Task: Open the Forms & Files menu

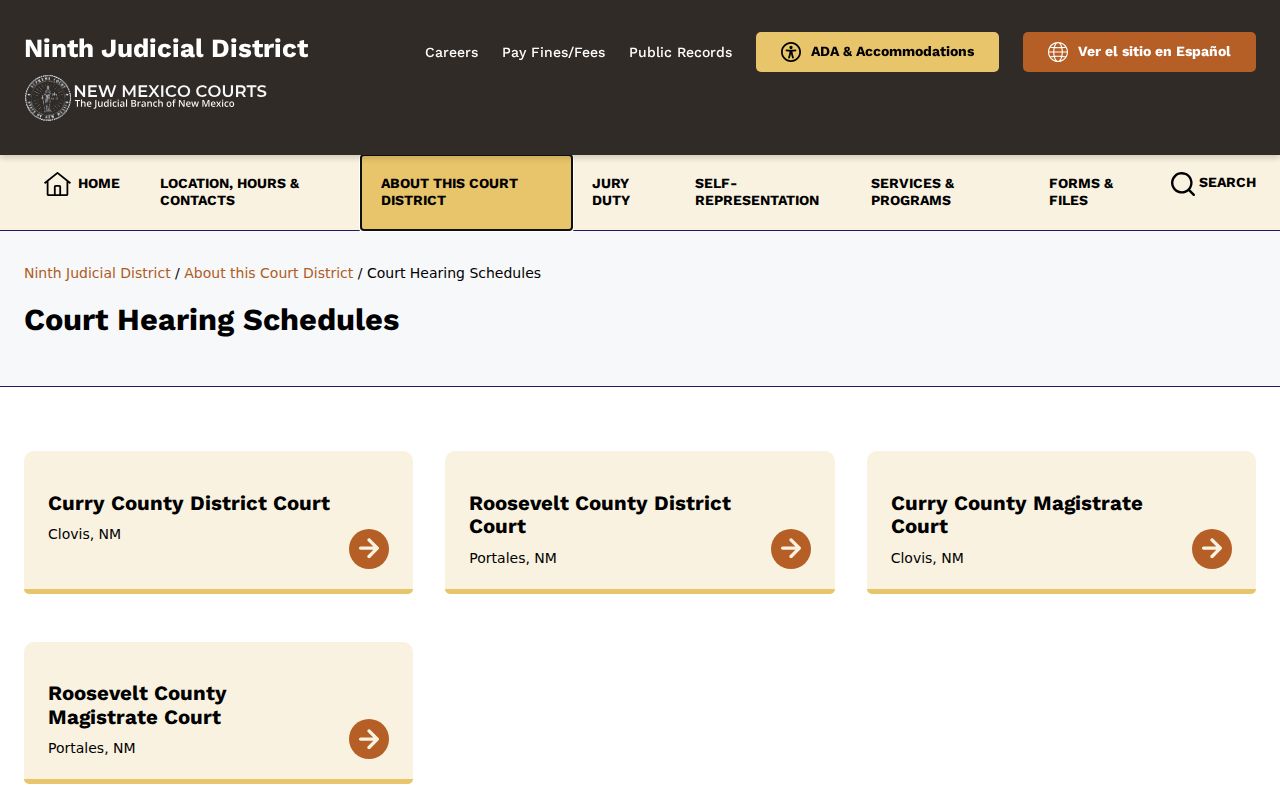Action: (x=1081, y=192)
